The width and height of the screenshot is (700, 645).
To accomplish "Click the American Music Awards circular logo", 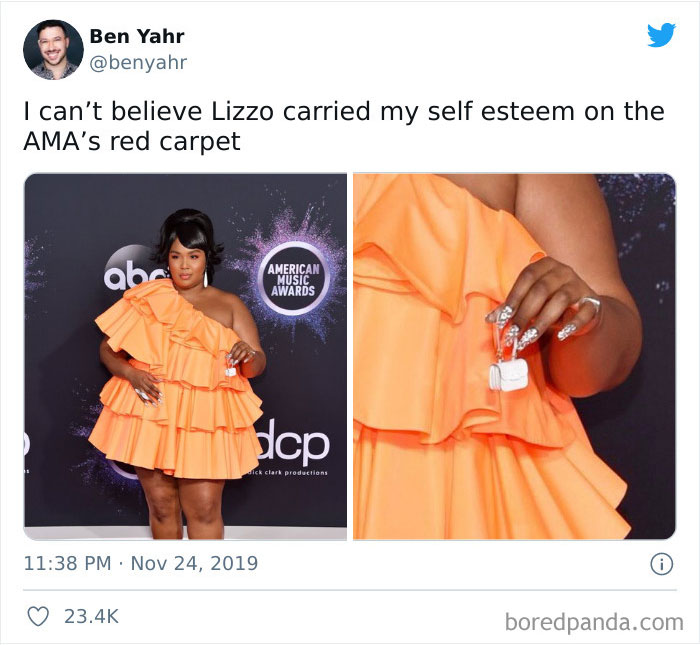I will 293,279.
